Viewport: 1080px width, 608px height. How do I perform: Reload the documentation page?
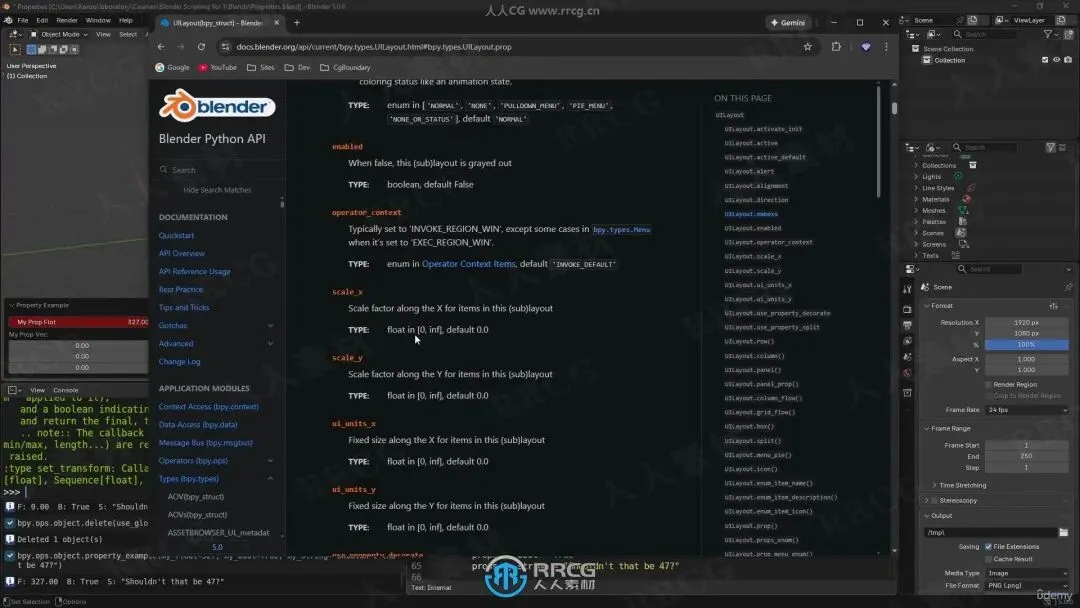[x=201, y=47]
